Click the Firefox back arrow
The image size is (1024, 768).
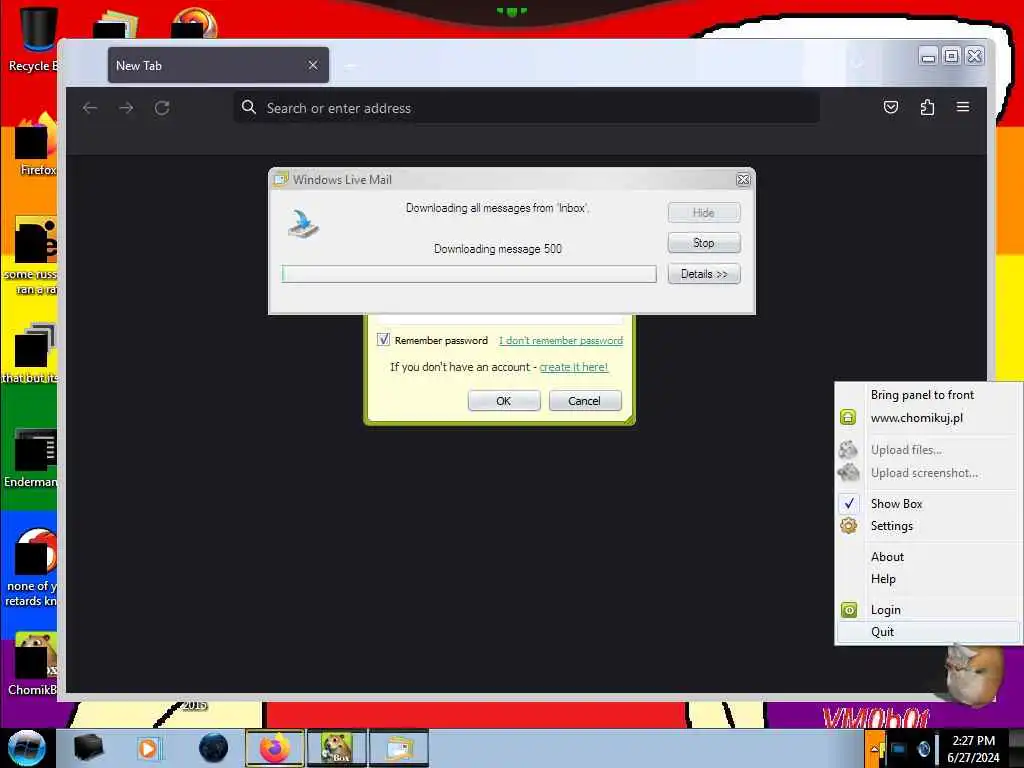pyautogui.click(x=90, y=108)
